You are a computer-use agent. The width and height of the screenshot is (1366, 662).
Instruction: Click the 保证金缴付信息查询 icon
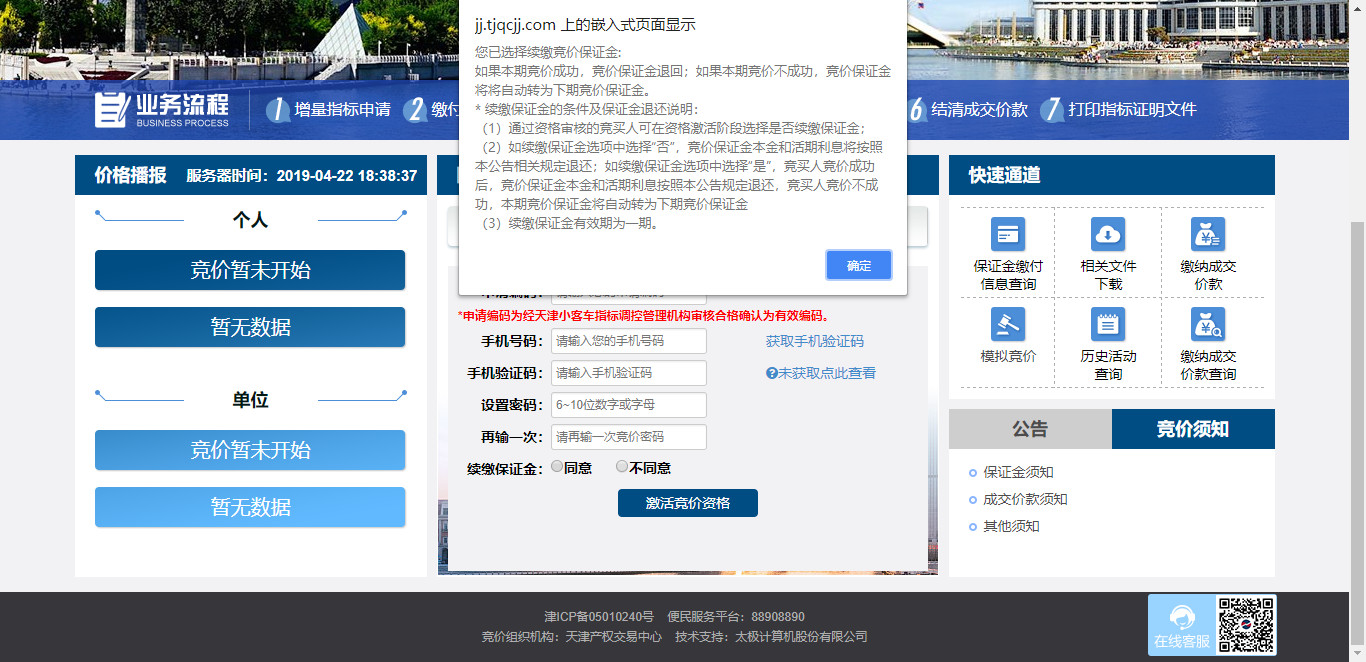1007,235
